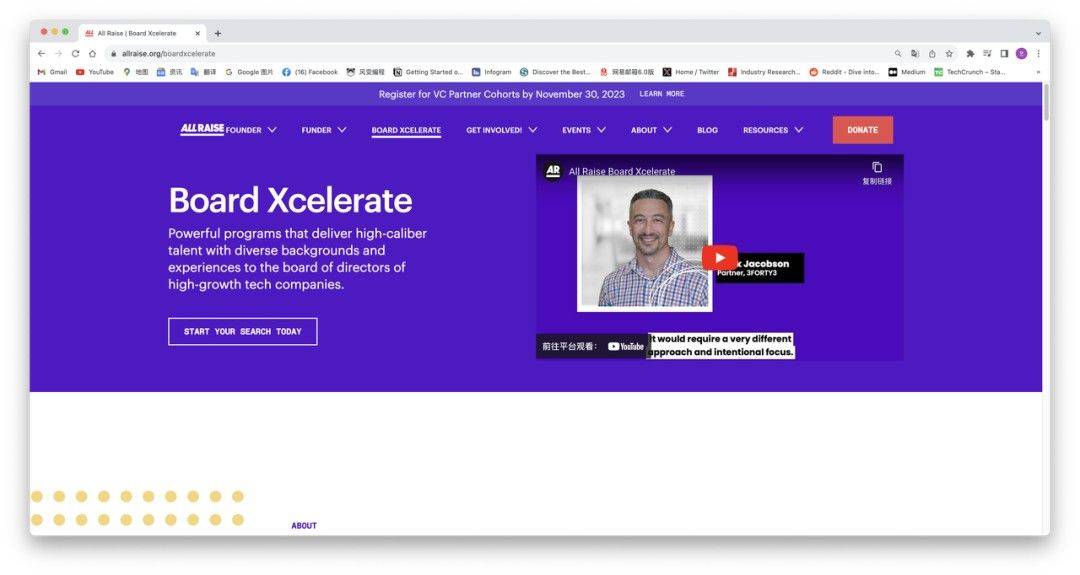The image size is (1080, 575).
Task: Click the AR channel logo on the video
Action: [553, 171]
